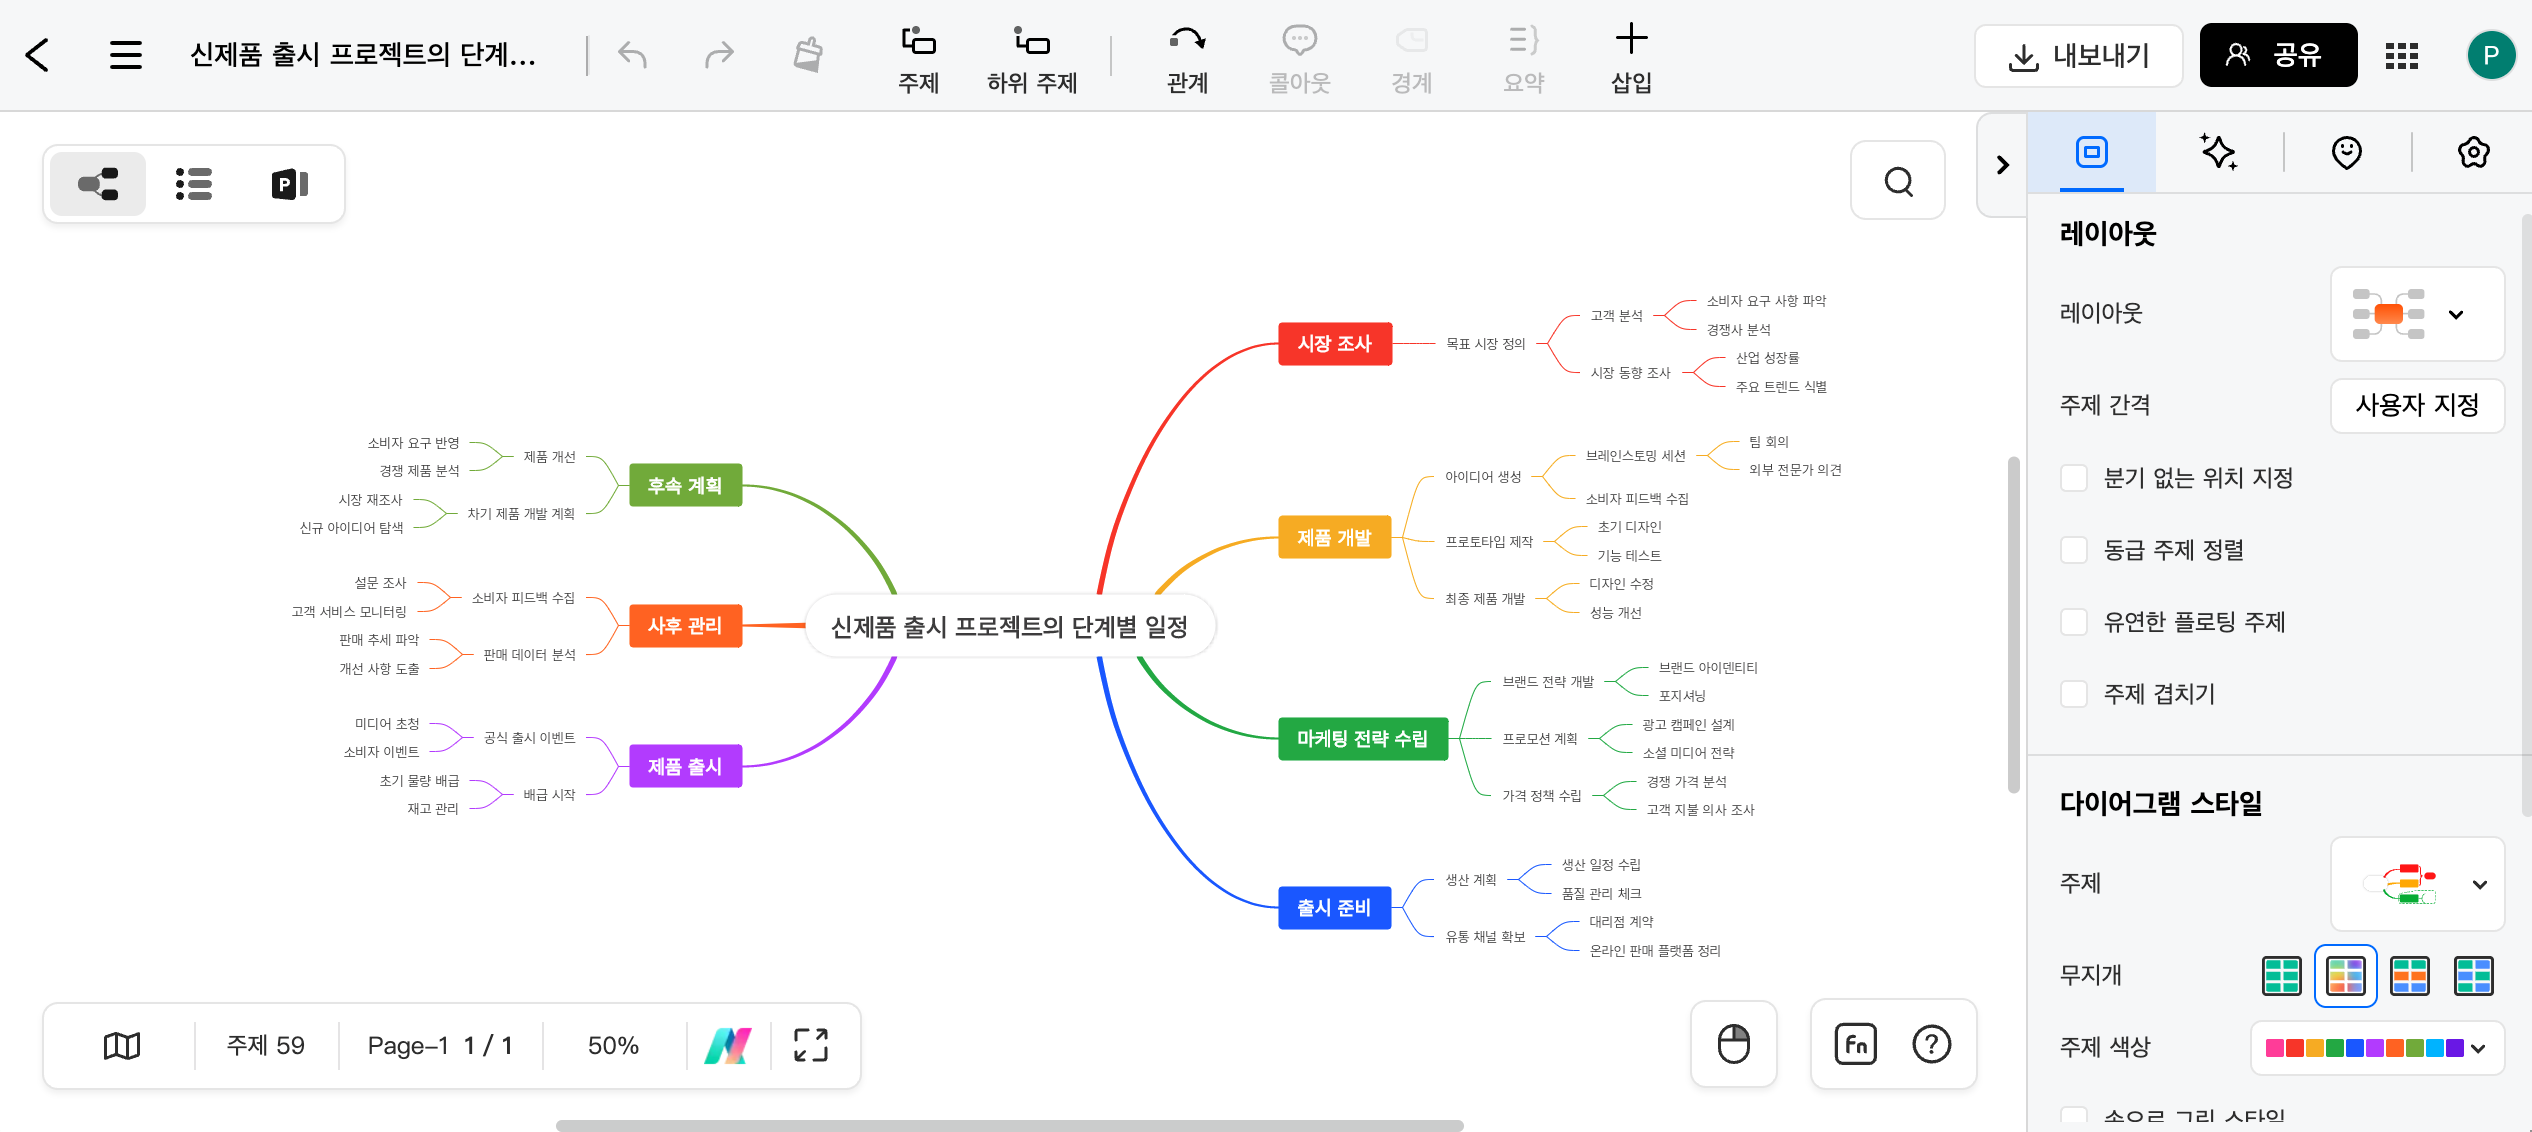
Task: Open the apps grid icon
Action: [2401, 56]
